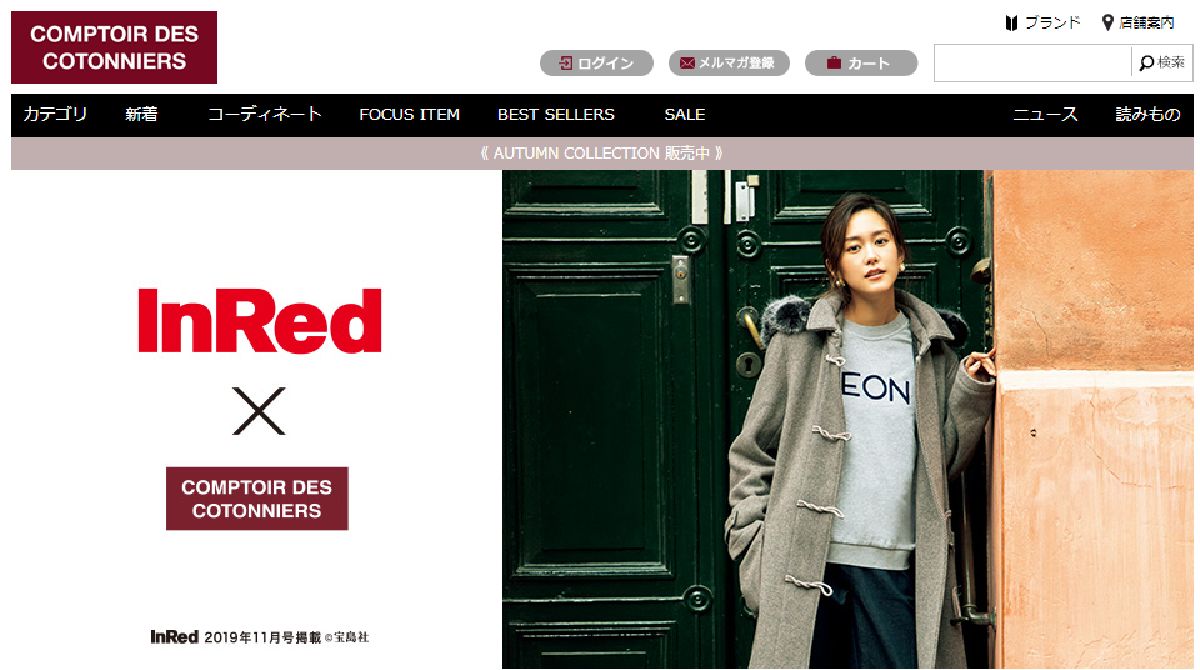The width and height of the screenshot is (1200, 670).
Task: Open the カート cart button
Action: point(861,63)
